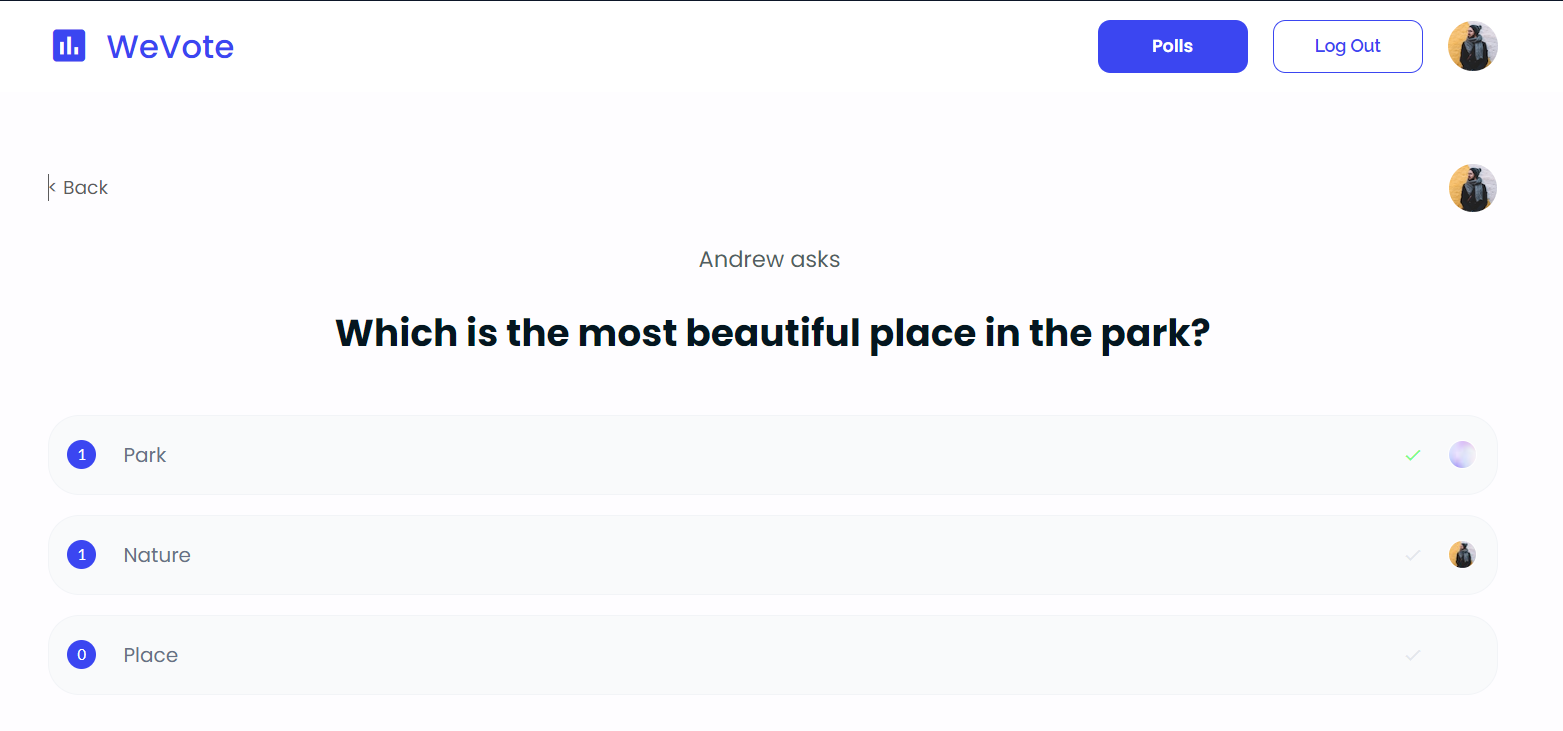The image size is (1563, 731).
Task: Vote for the Park option row
Action: click(x=772, y=455)
